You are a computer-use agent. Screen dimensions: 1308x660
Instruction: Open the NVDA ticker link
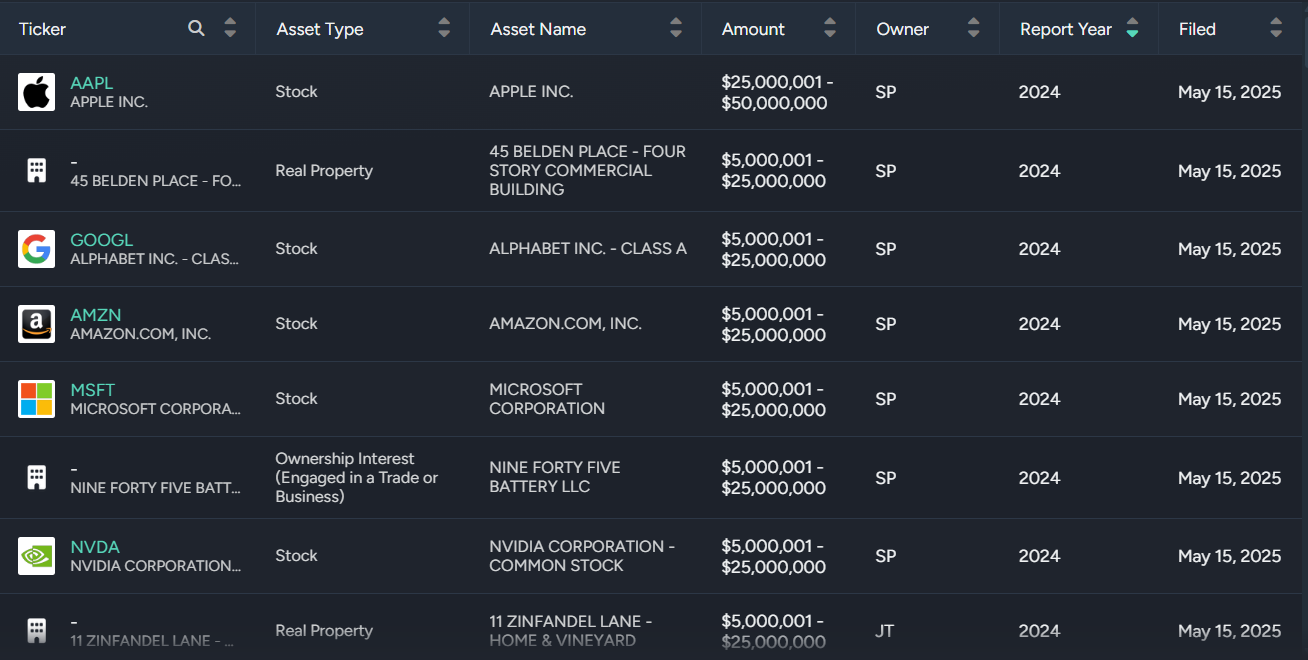click(95, 547)
